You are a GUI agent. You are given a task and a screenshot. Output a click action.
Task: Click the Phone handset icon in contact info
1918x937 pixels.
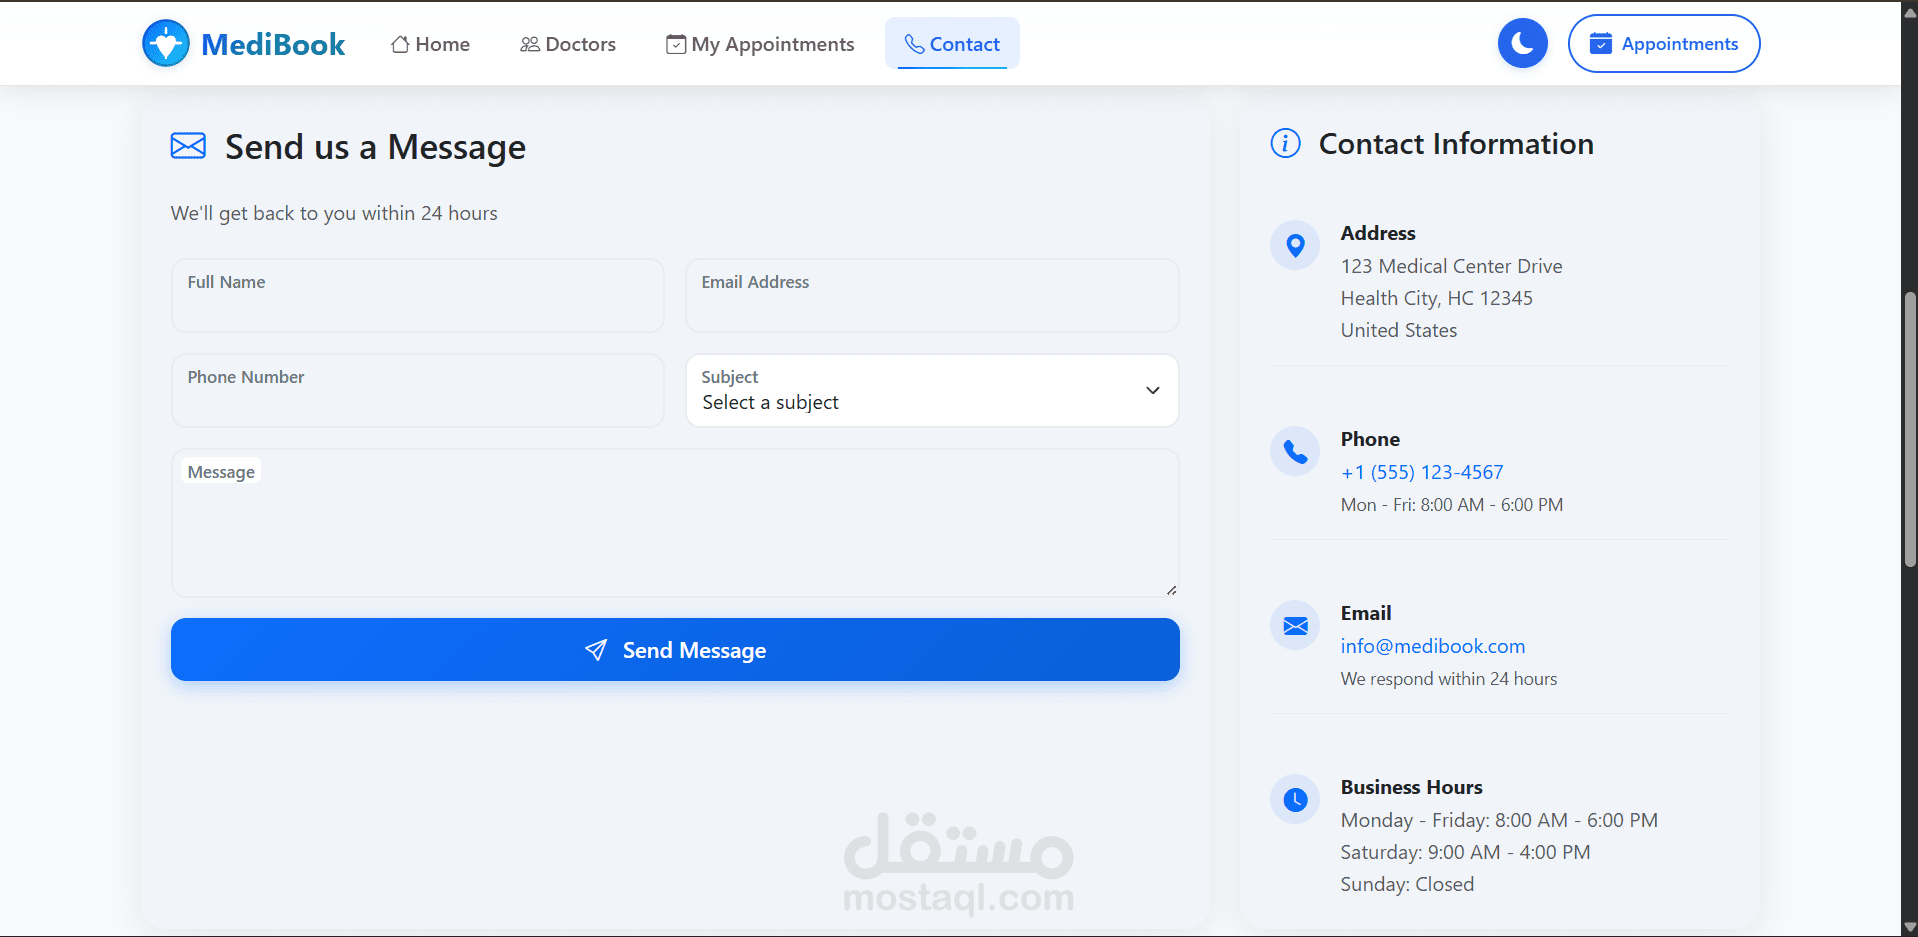tap(1295, 452)
